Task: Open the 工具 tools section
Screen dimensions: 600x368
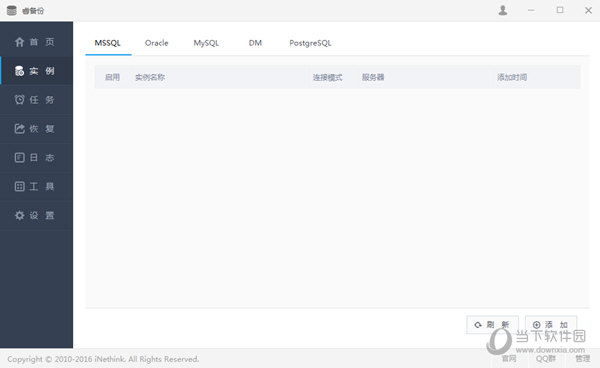Action: pyautogui.click(x=36, y=186)
